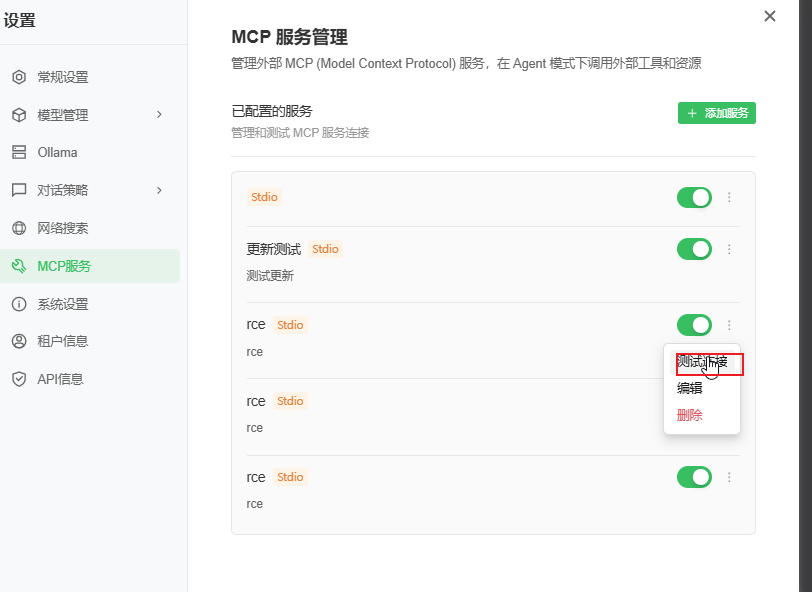This screenshot has height=592, width=812.
Task: Expand the 模型管理 submenu chevron
Action: pos(160,114)
